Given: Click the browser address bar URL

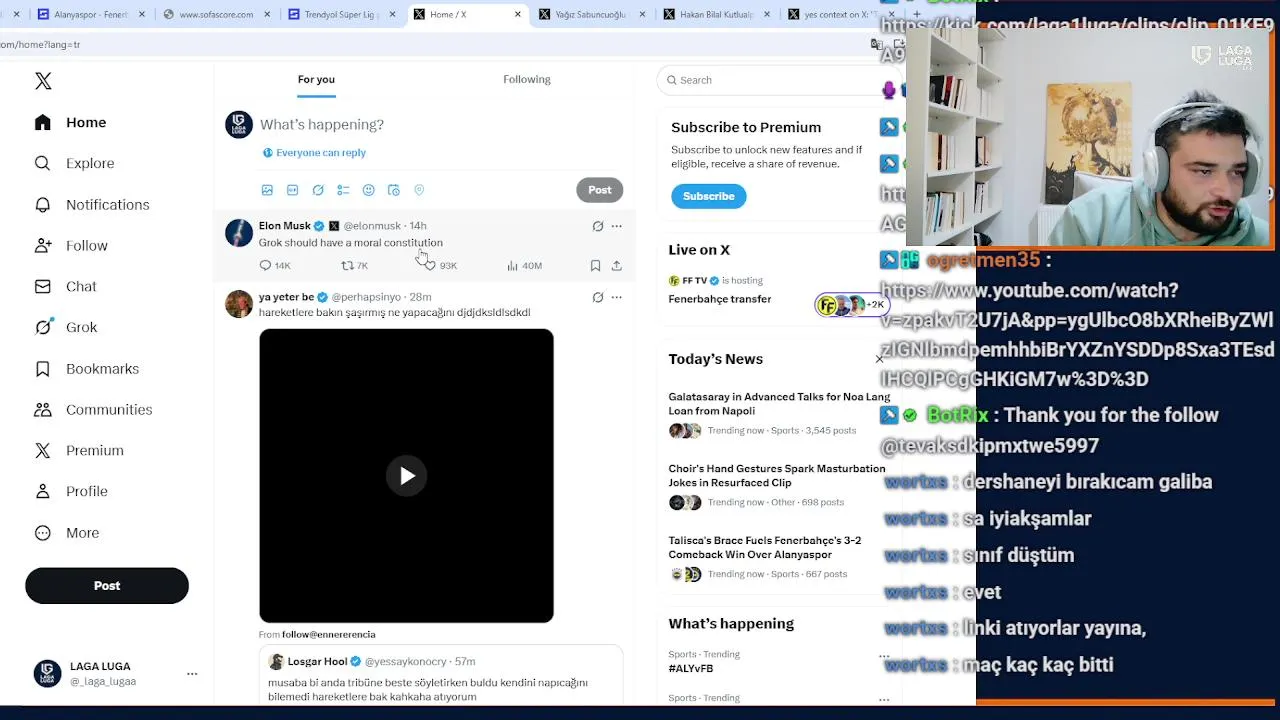Looking at the screenshot, I should tap(40, 44).
